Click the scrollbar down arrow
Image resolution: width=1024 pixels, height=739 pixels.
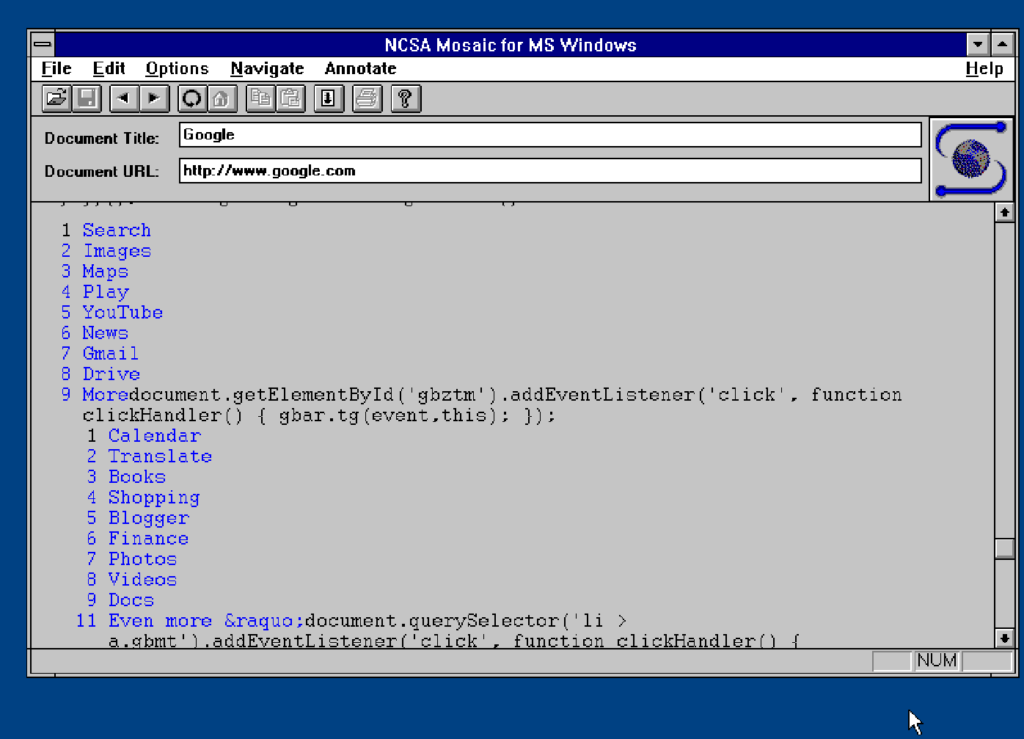[1004, 637]
